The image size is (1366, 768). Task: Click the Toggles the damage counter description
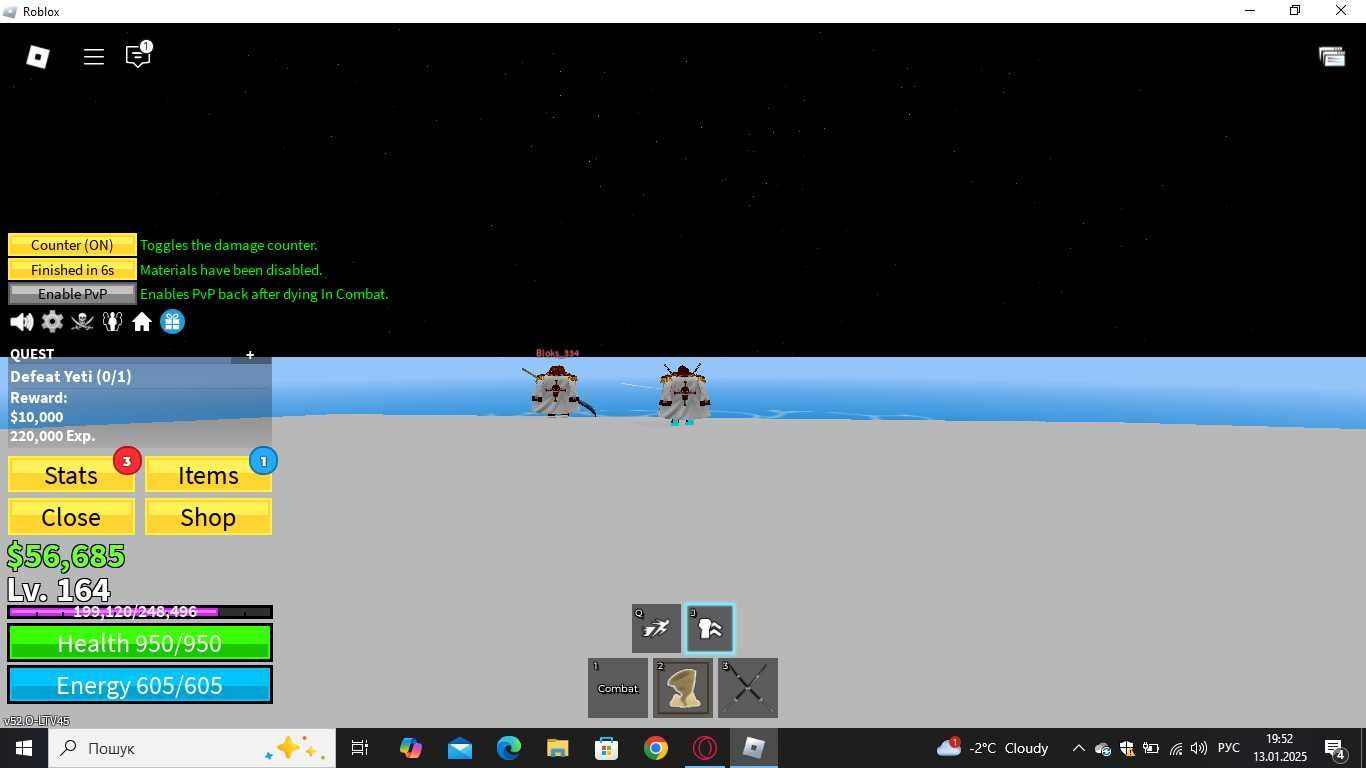coord(229,245)
